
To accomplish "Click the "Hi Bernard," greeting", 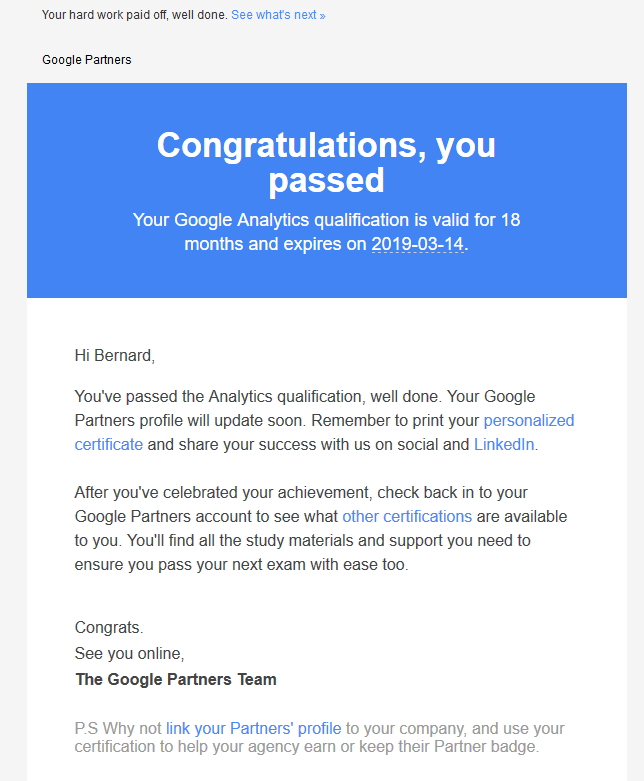I will click(x=115, y=356).
